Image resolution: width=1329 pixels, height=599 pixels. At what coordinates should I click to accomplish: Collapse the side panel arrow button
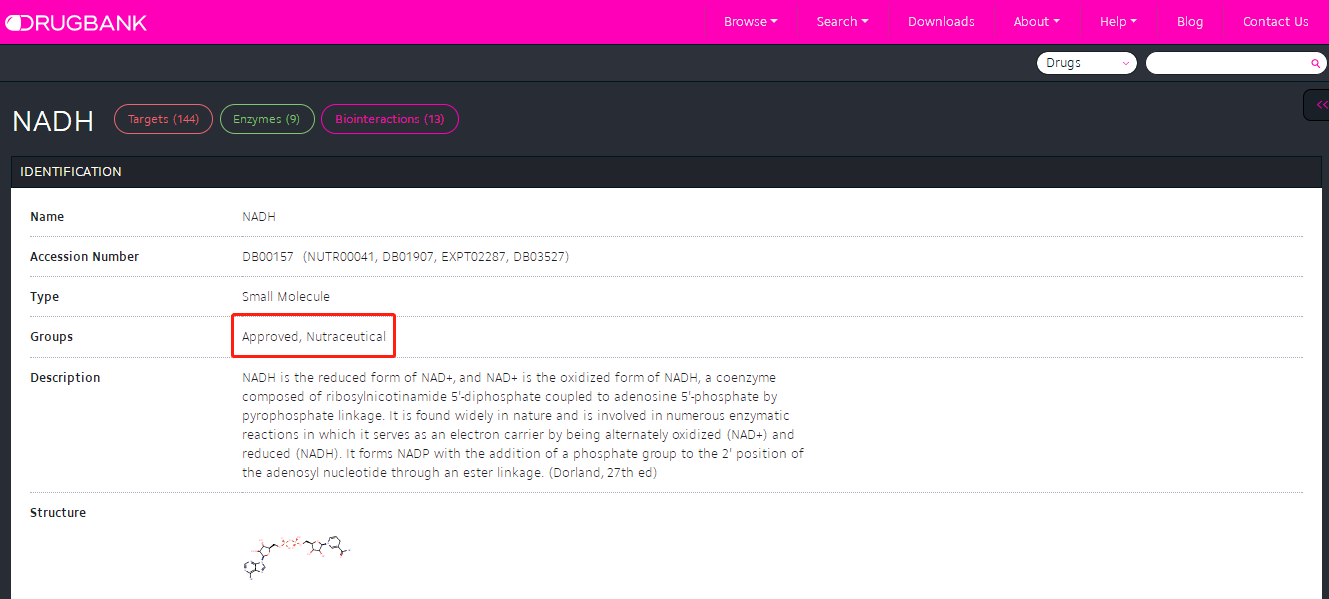click(x=1320, y=105)
